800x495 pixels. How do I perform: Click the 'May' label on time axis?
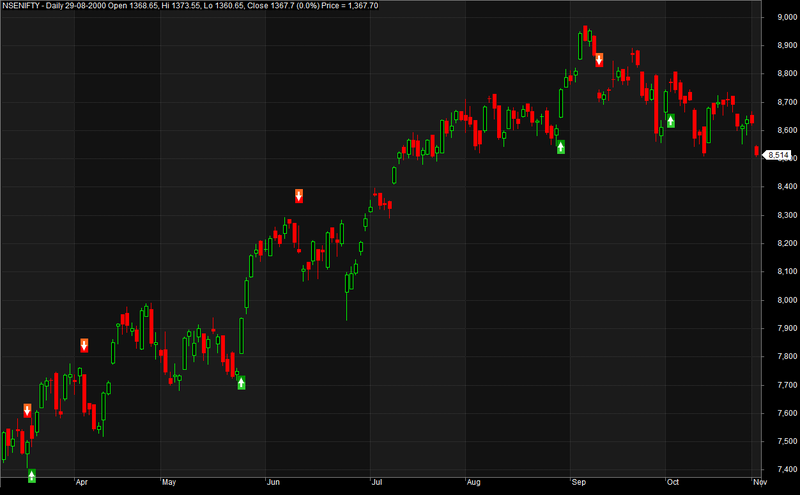pyautogui.click(x=169, y=482)
